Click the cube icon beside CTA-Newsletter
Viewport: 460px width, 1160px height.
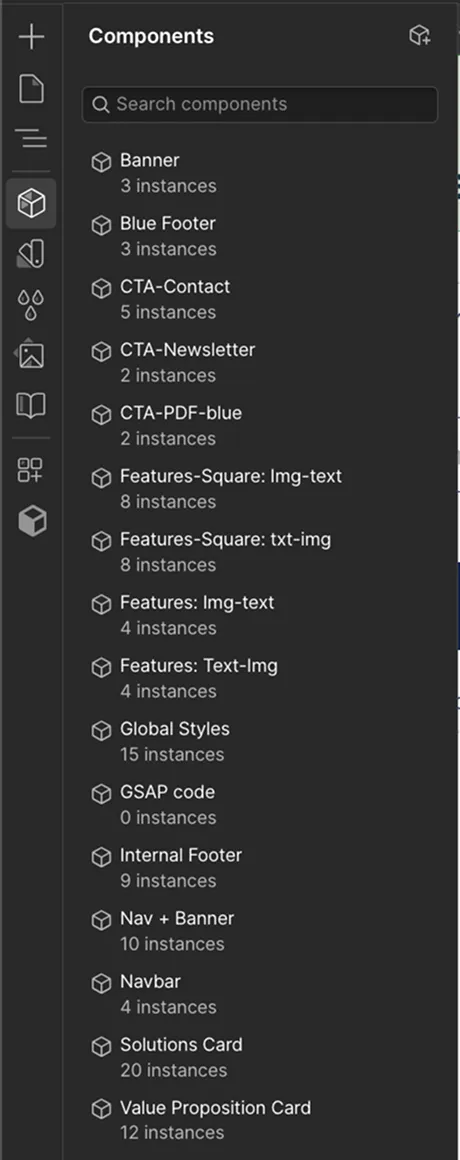[x=101, y=352]
